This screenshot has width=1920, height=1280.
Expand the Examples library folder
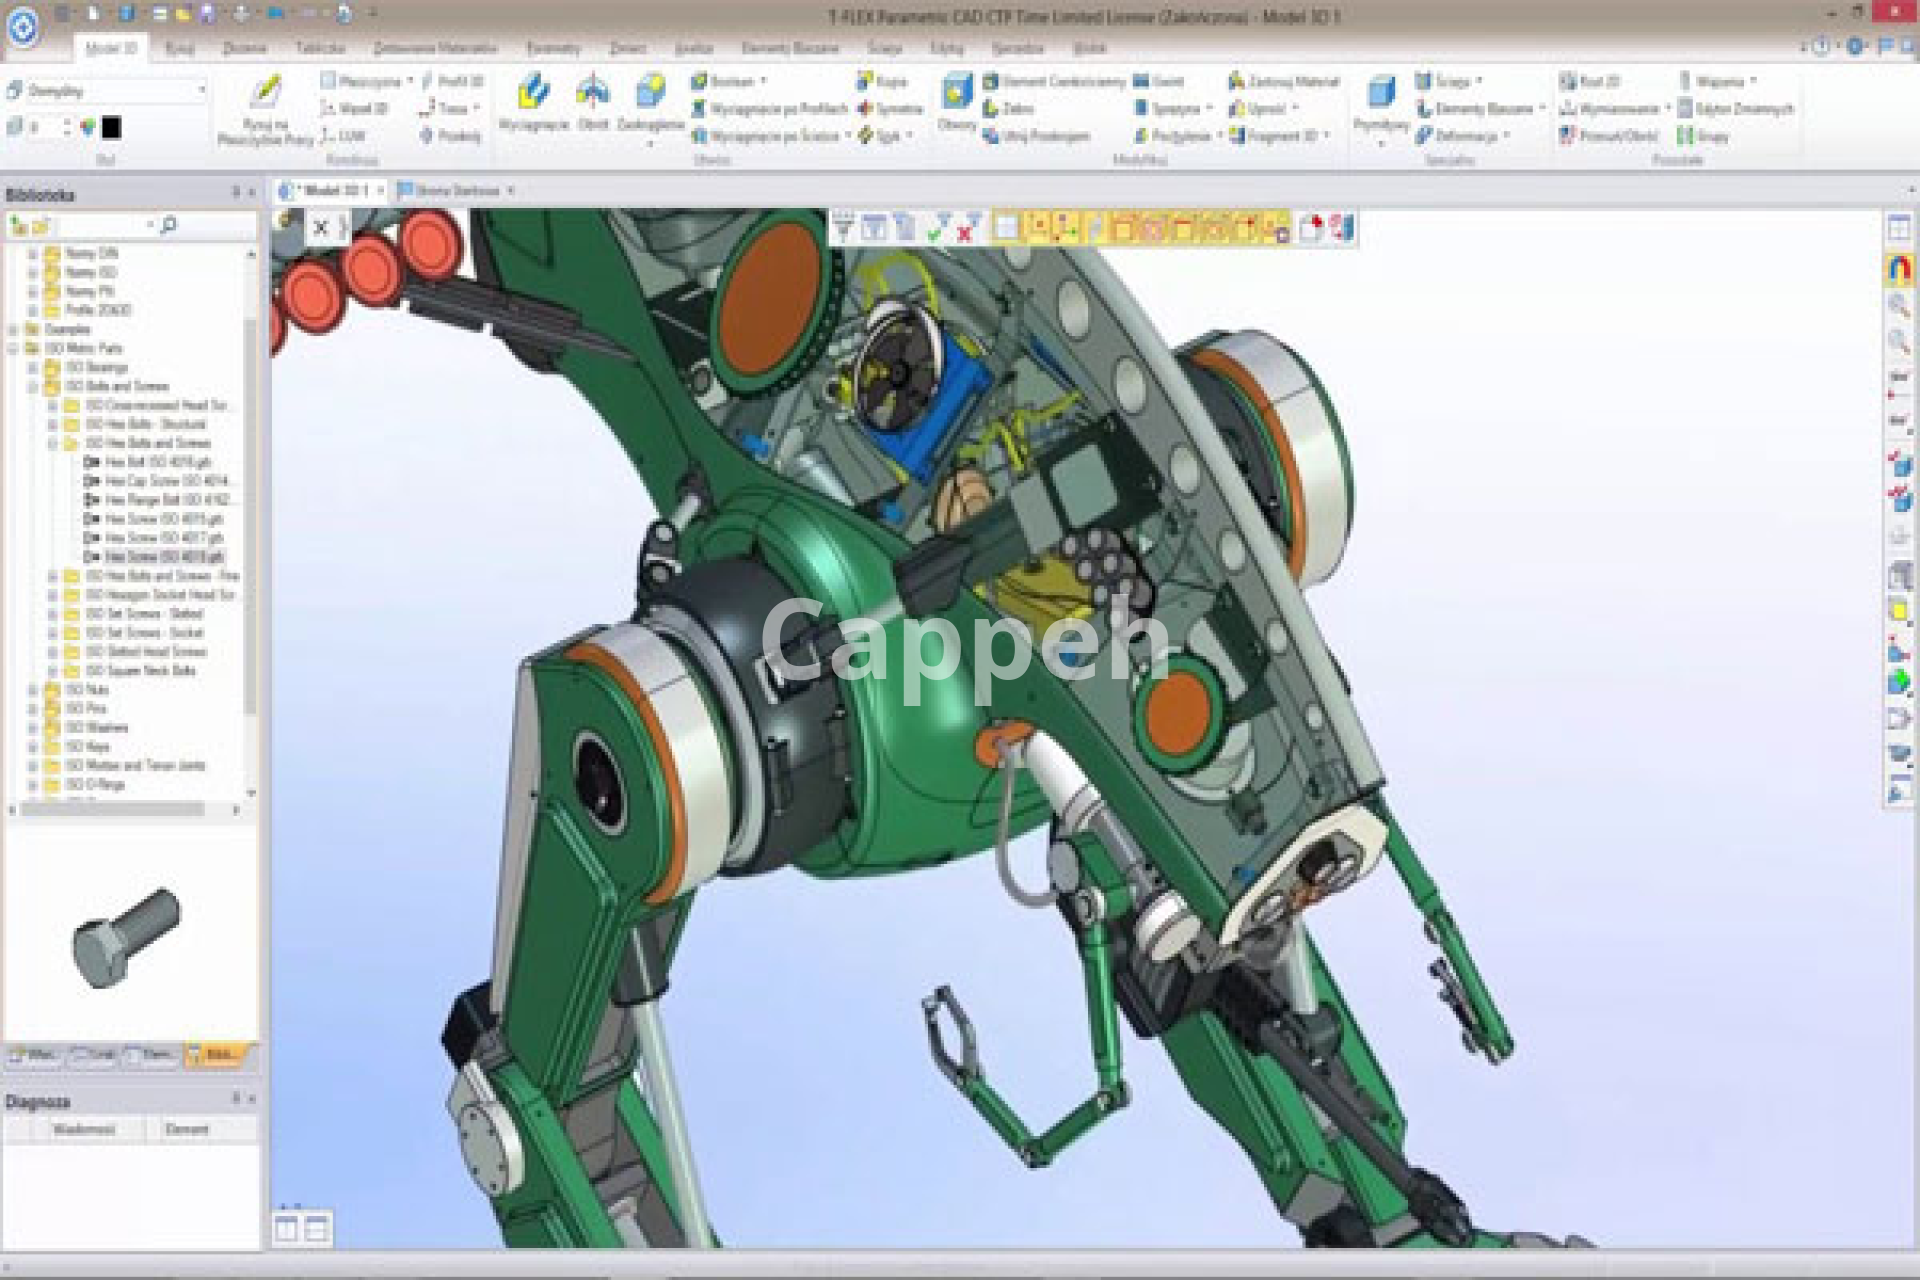(x=14, y=329)
